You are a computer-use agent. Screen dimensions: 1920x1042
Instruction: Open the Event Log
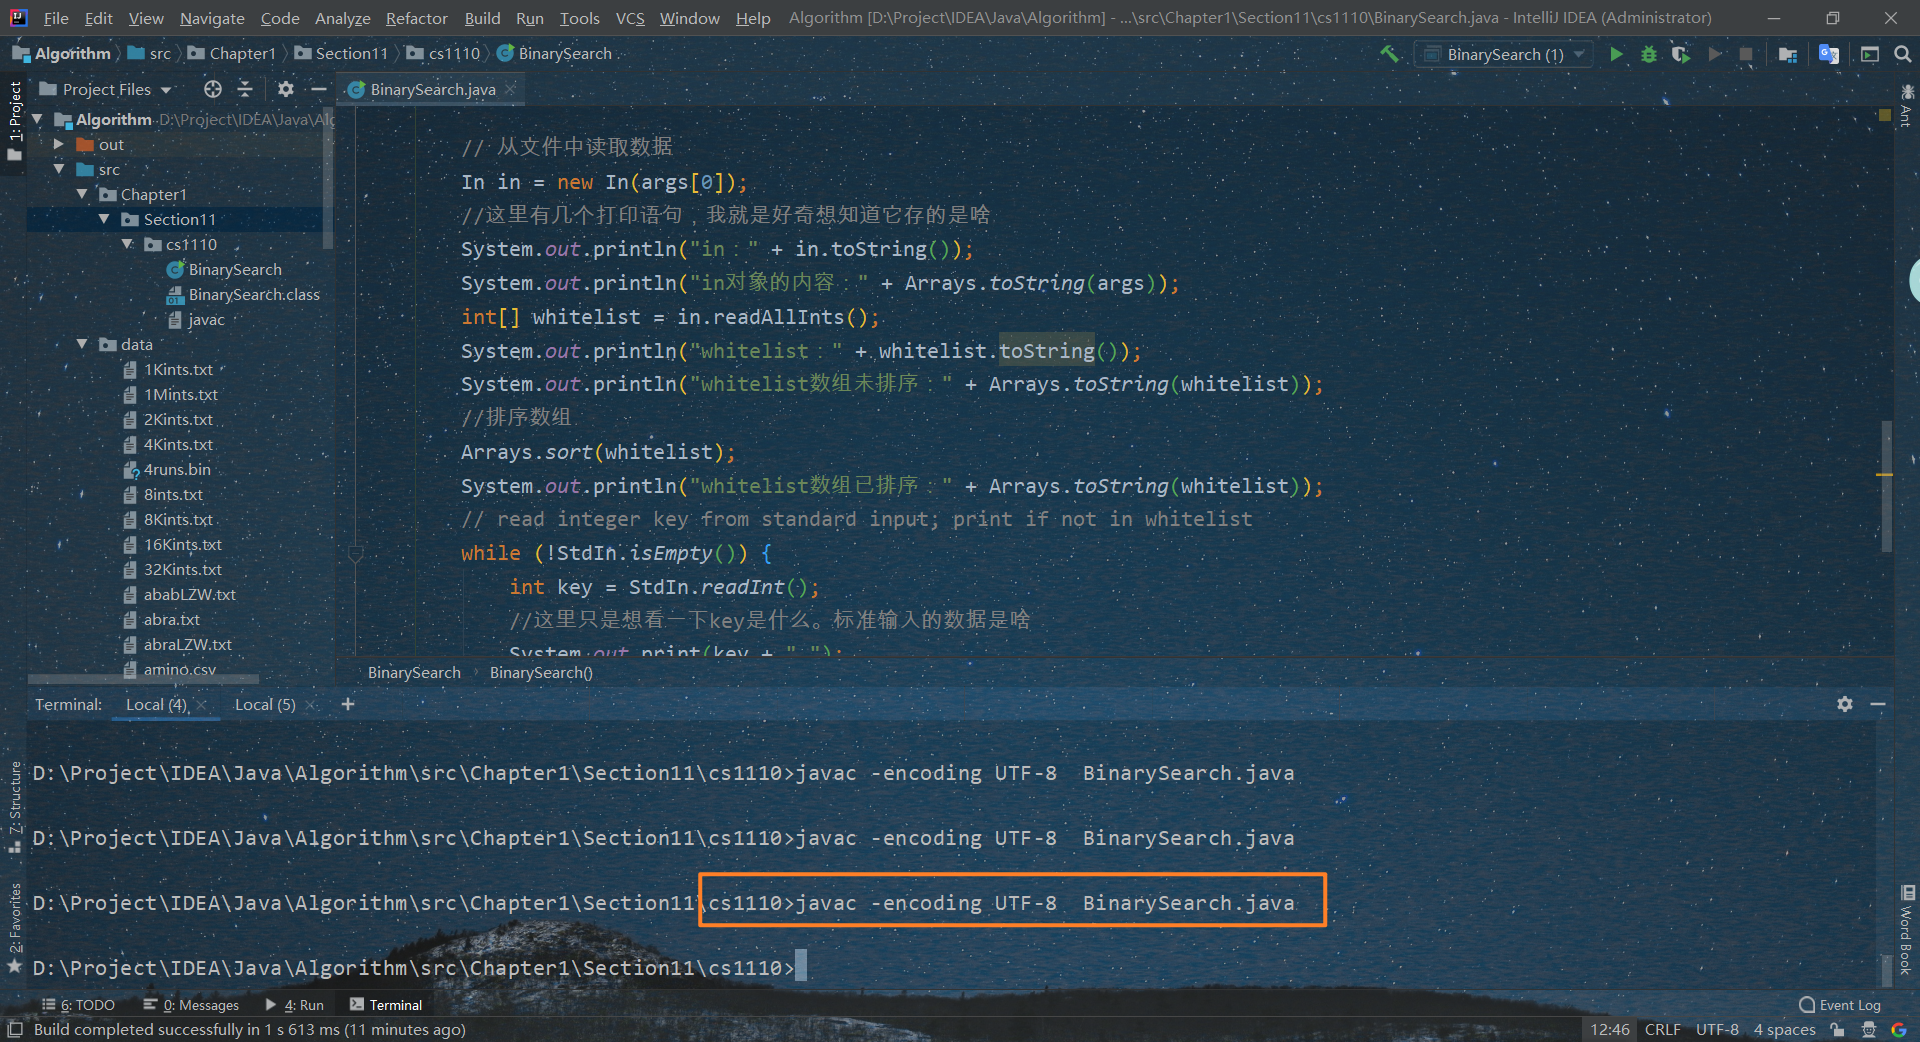(x=1840, y=1005)
